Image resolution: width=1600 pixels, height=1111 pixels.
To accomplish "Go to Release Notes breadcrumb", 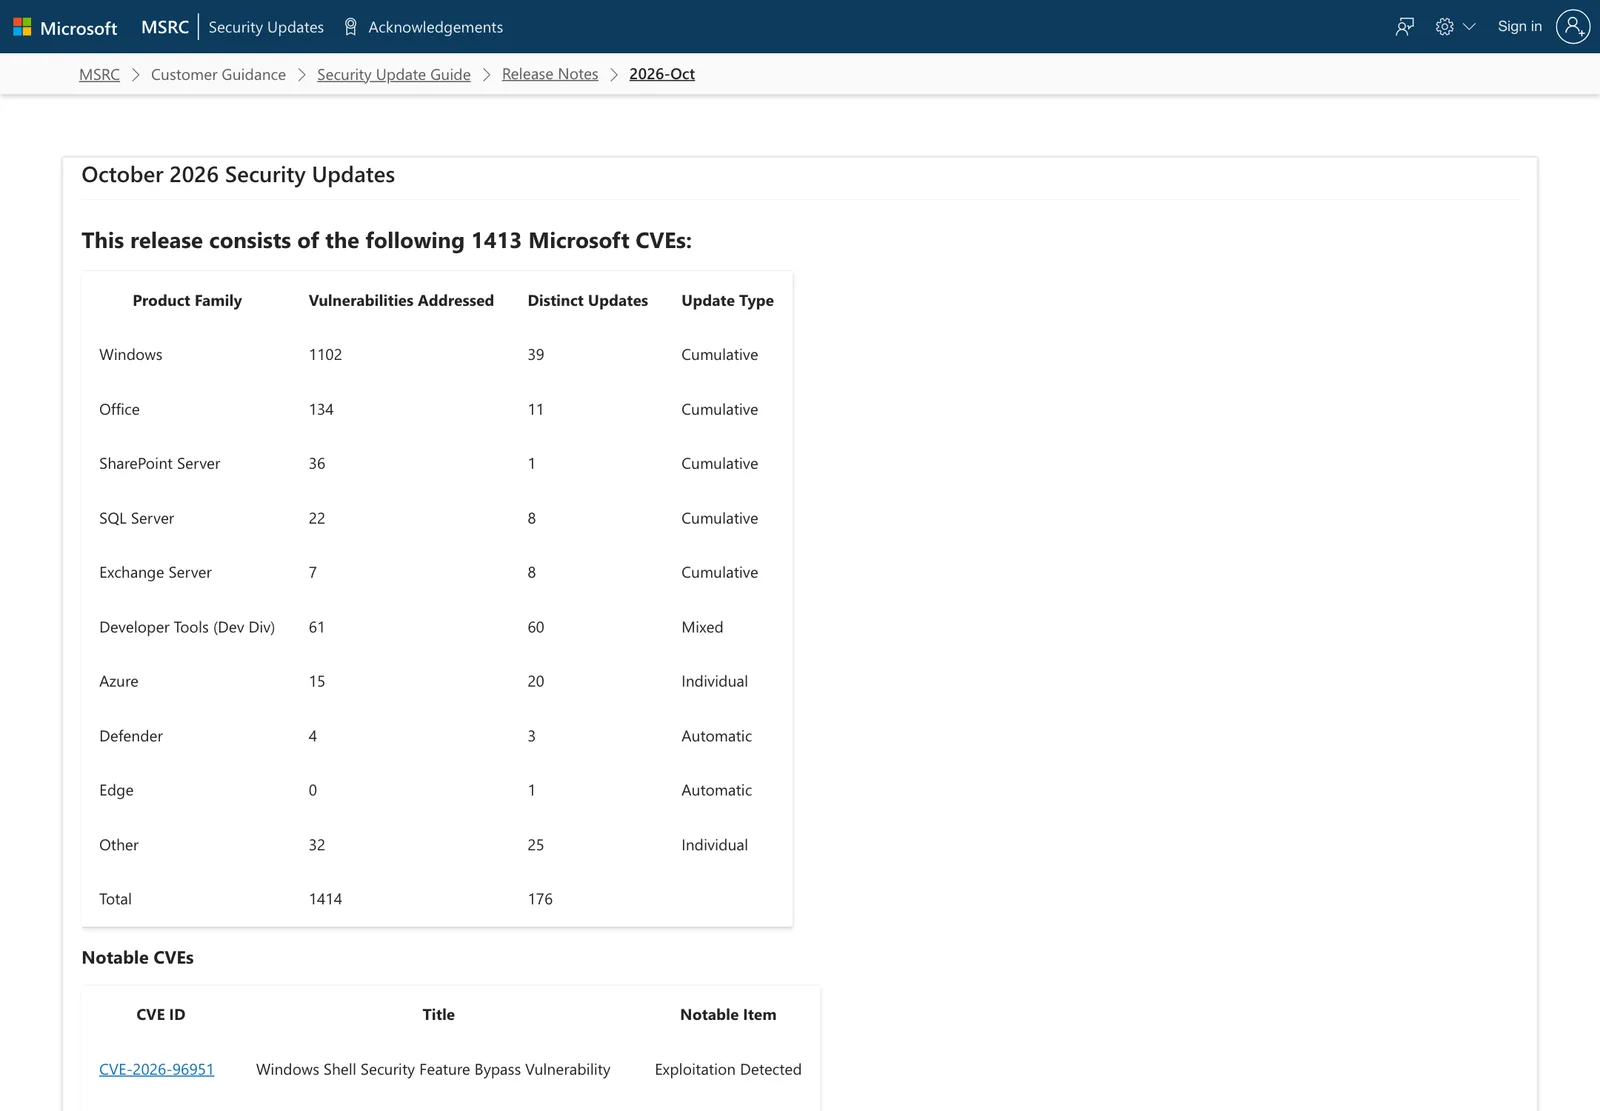I will click(550, 74).
